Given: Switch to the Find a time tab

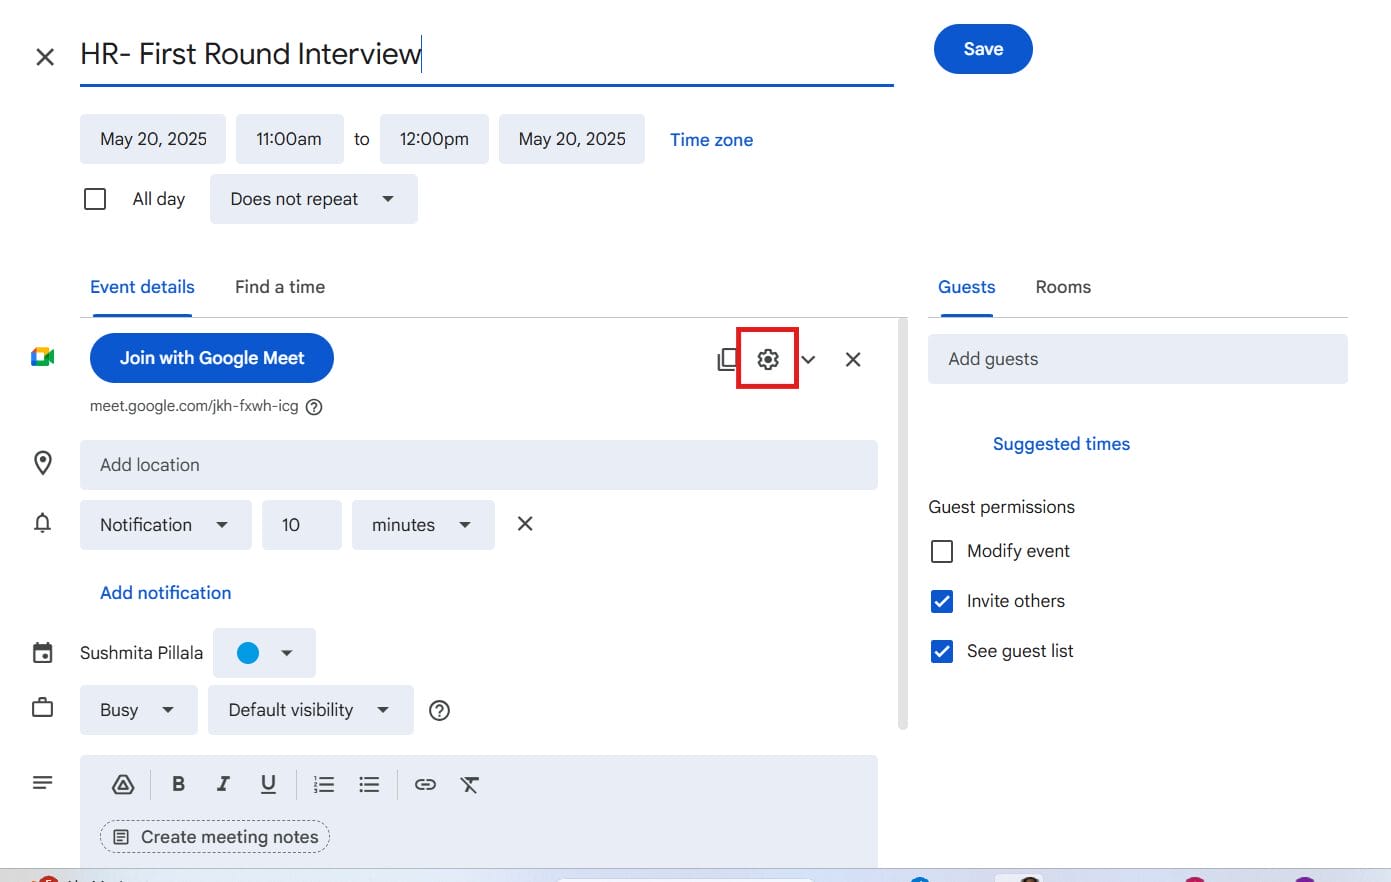Looking at the screenshot, I should pyautogui.click(x=279, y=287).
